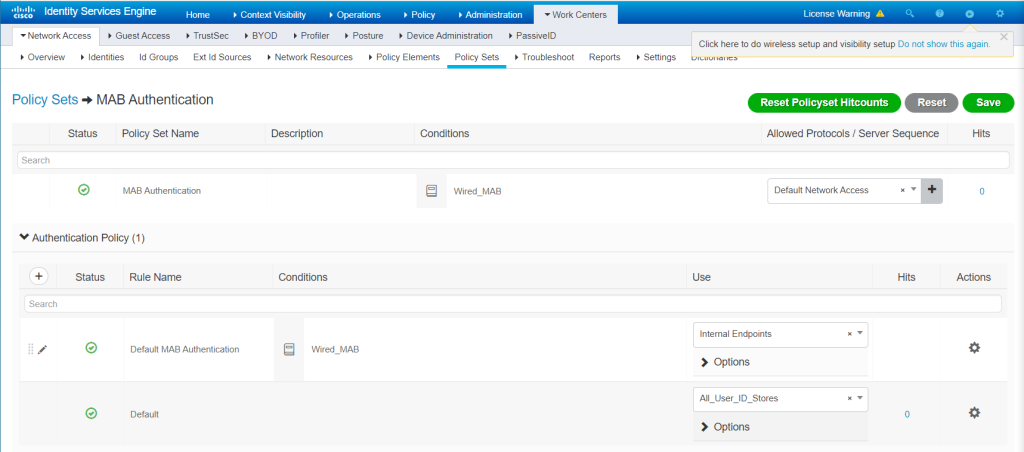This screenshot has height=452, width=1024.
Task: Open the help question mark icon
Action: pyautogui.click(x=940, y=13)
